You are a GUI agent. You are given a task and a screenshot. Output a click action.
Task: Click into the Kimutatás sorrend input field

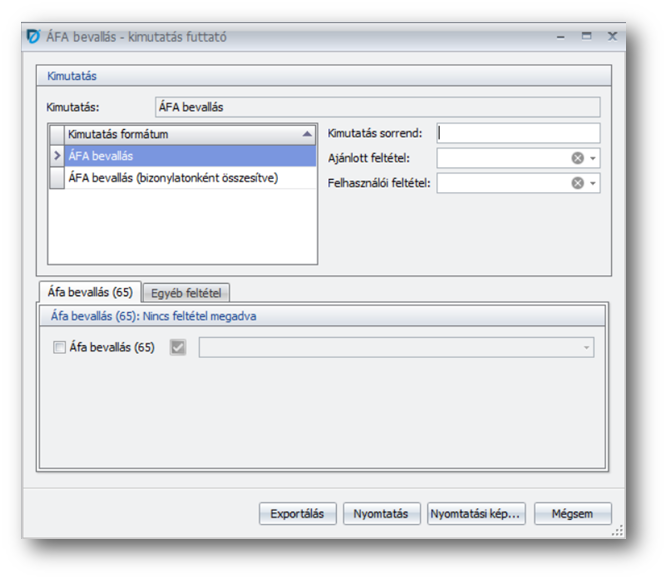tap(518, 133)
